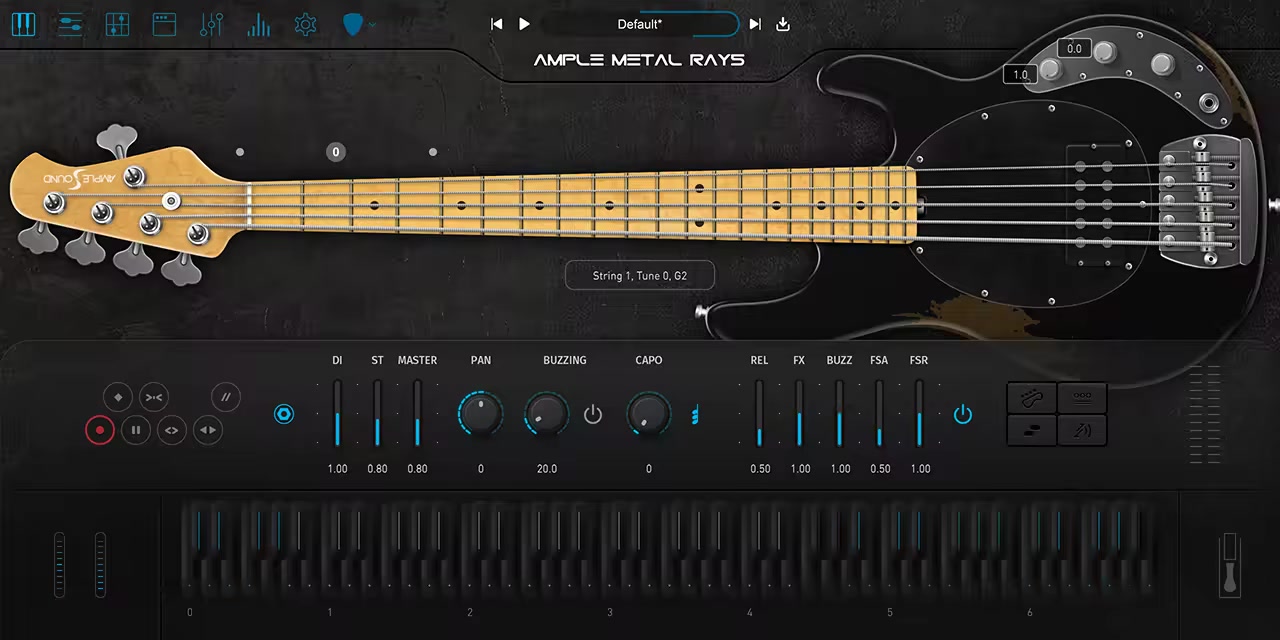Open the horizontal sliders panel icon
The width and height of the screenshot is (1280, 640).
point(70,24)
